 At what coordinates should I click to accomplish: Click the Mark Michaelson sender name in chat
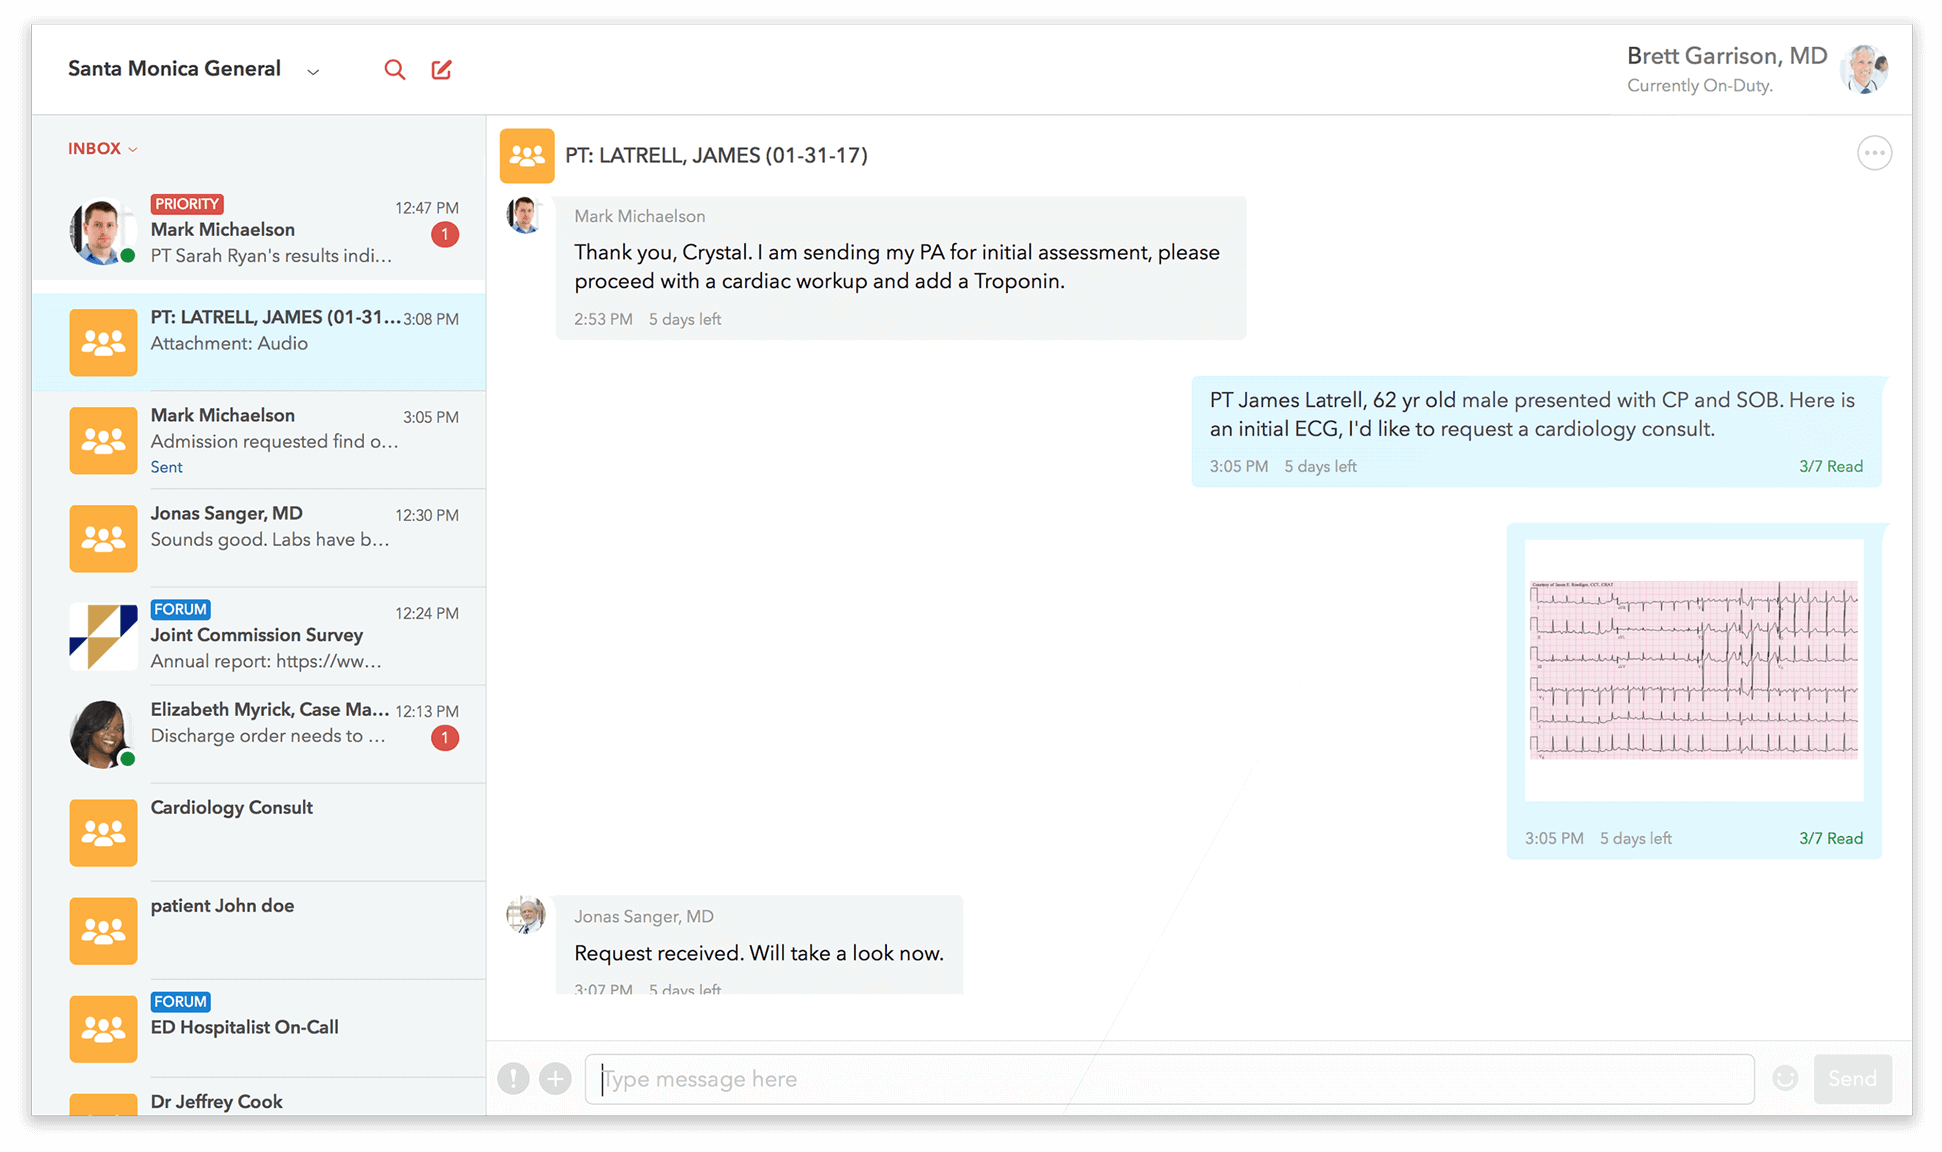[x=639, y=216]
